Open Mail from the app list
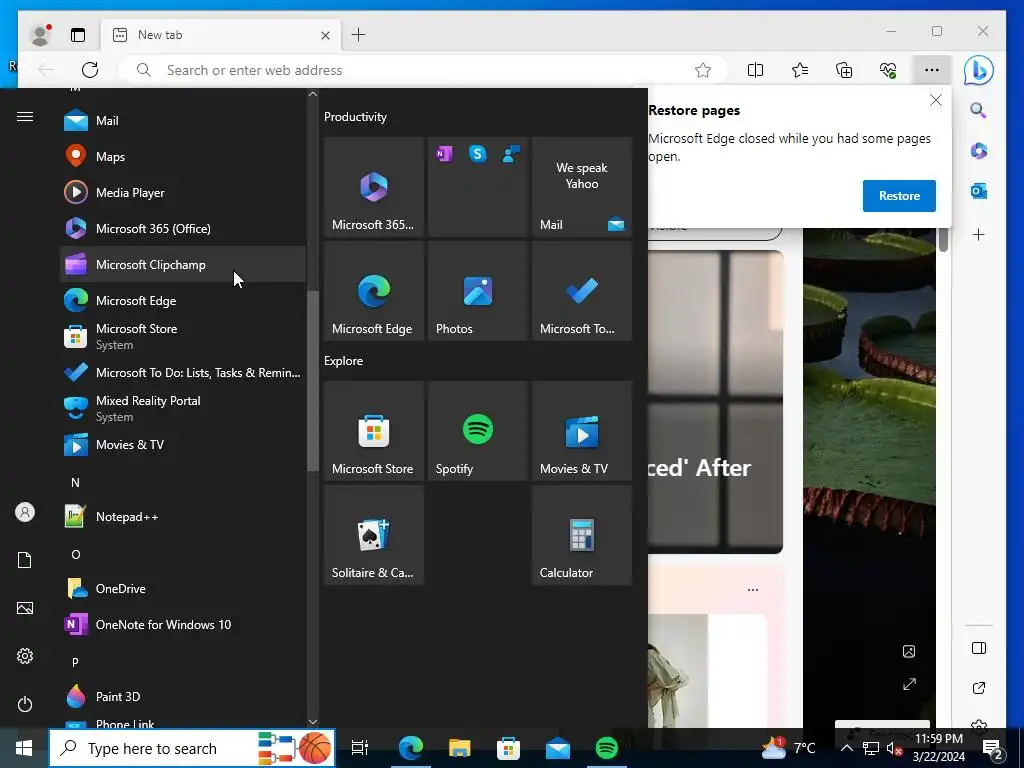Screen dimensions: 1024x768 click(182, 121)
